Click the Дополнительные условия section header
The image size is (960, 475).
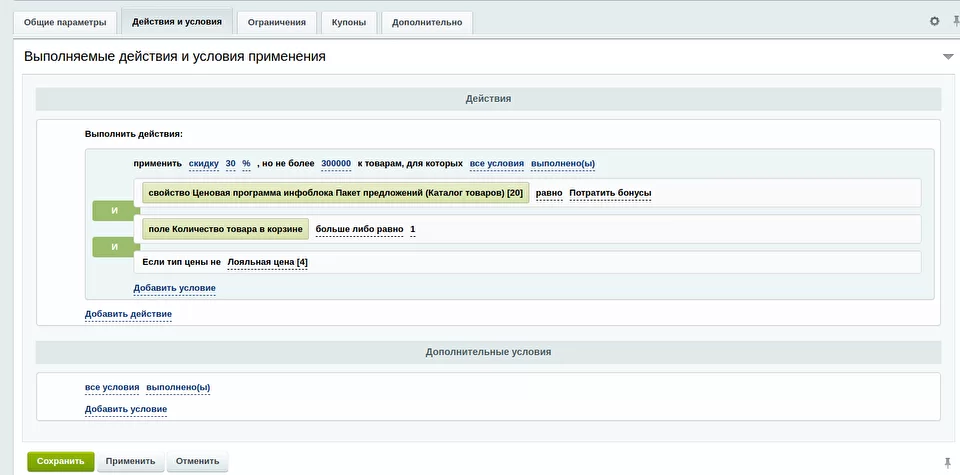488,353
